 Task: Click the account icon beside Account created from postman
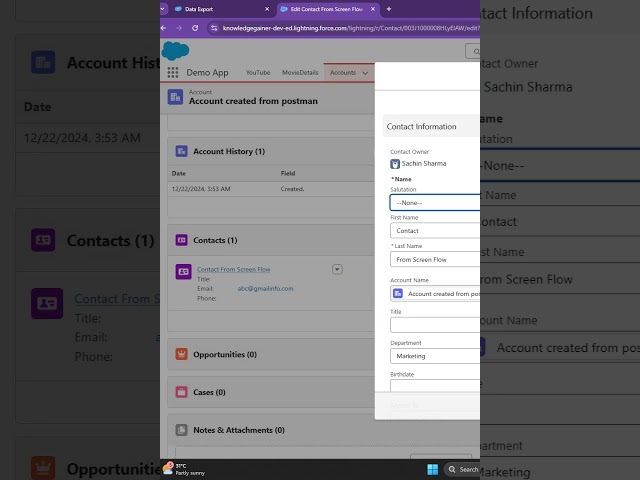(x=175, y=97)
